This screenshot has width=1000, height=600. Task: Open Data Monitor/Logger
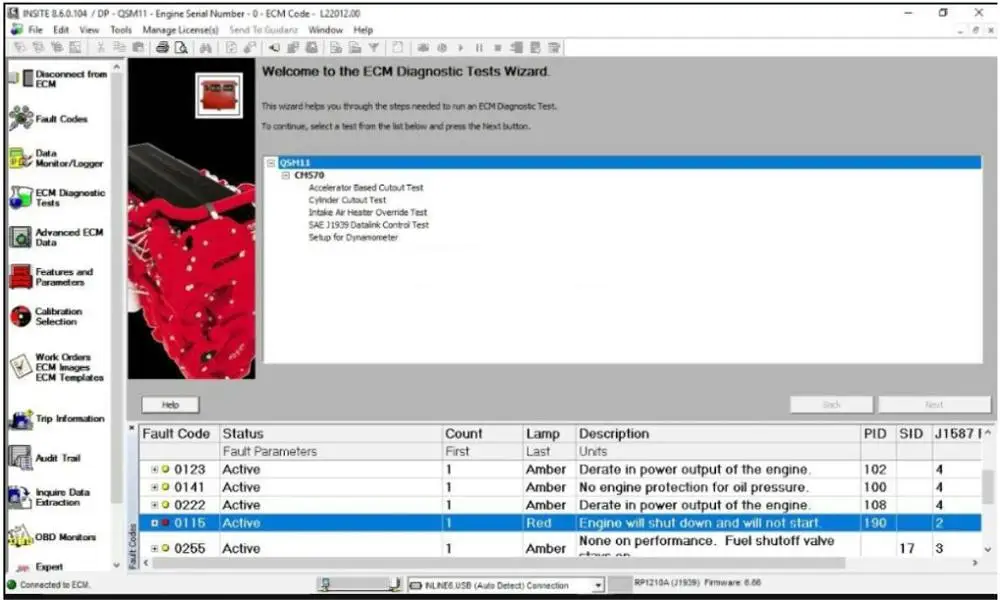coord(56,158)
